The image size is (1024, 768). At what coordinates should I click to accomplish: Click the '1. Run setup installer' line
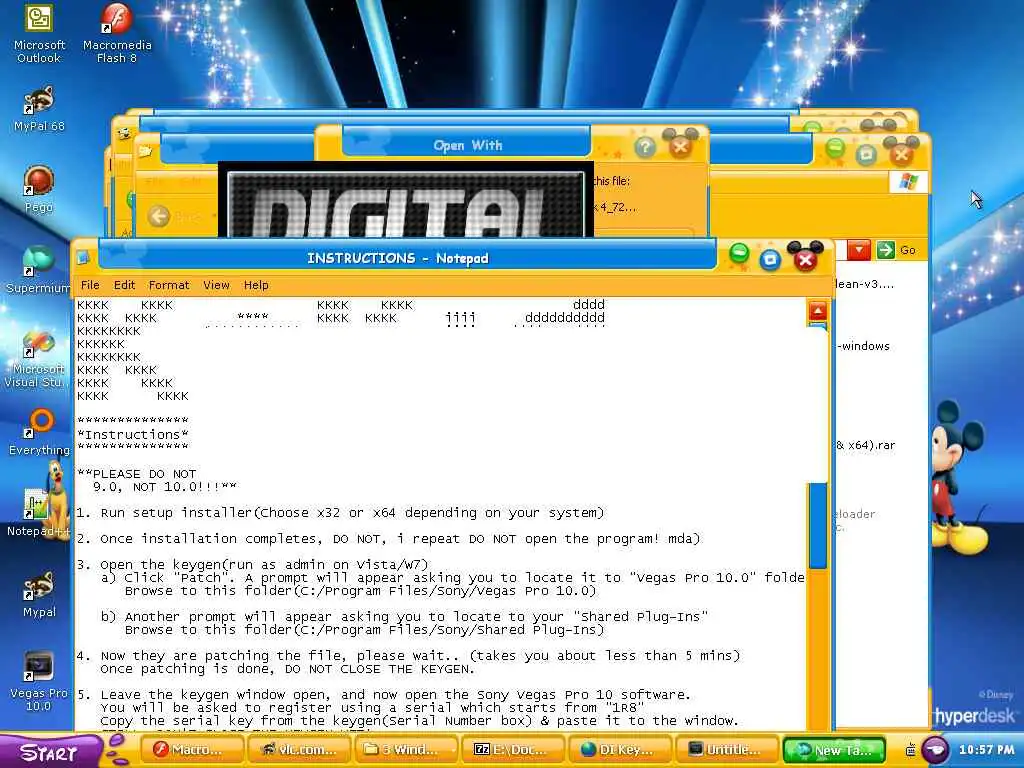[340, 513]
